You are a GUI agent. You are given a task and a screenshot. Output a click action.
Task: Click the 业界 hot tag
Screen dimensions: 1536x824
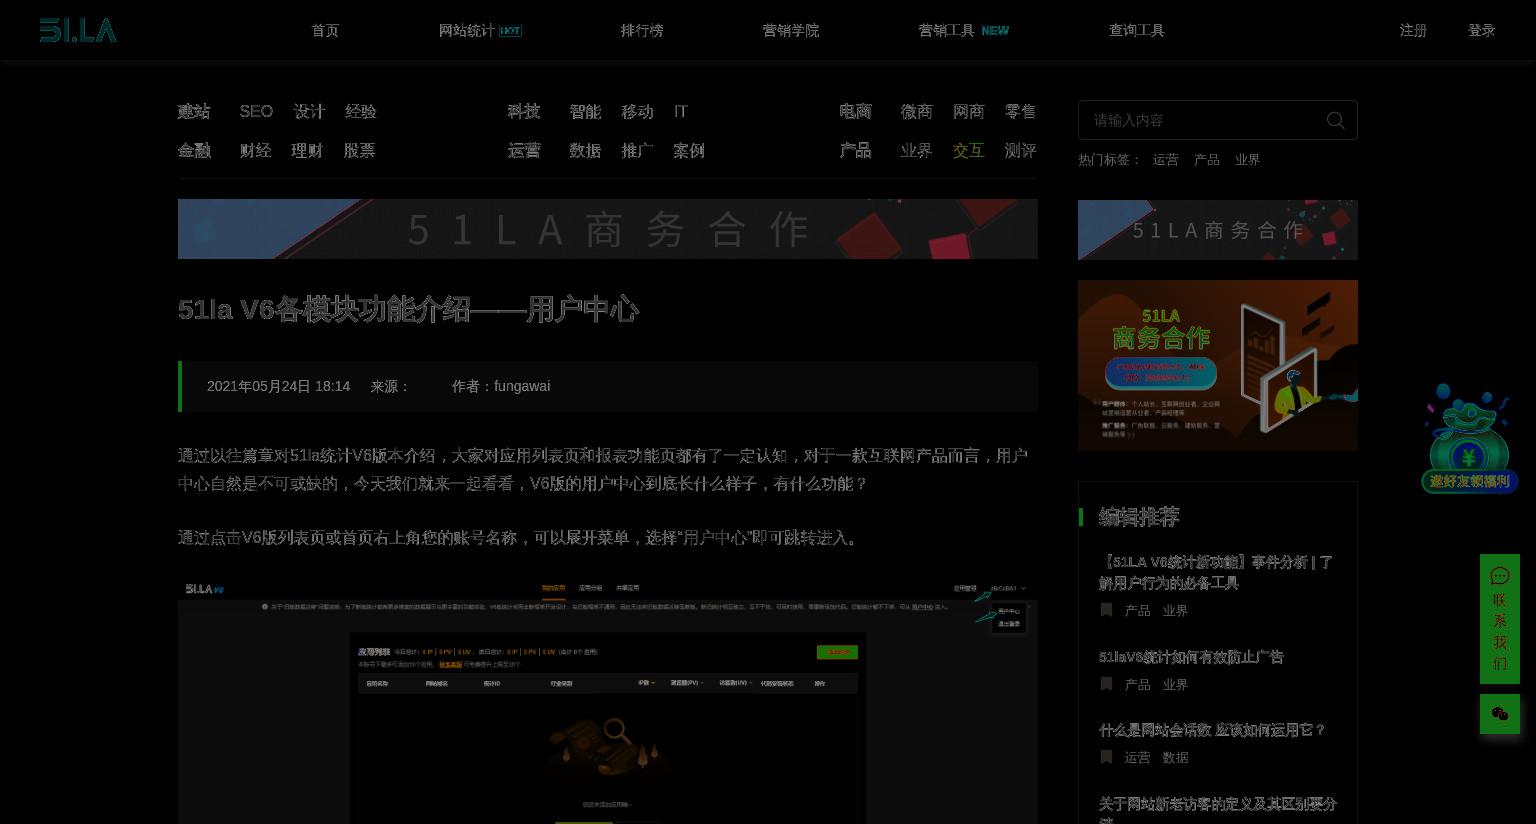[1247, 160]
